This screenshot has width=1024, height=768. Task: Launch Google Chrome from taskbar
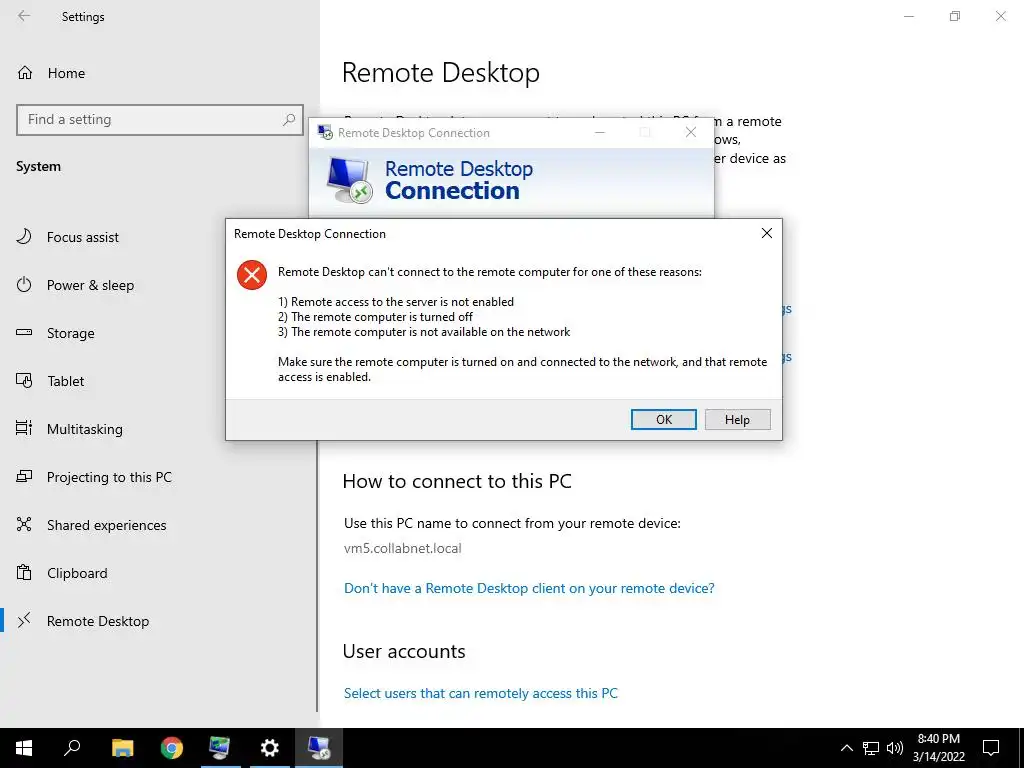[x=172, y=748]
